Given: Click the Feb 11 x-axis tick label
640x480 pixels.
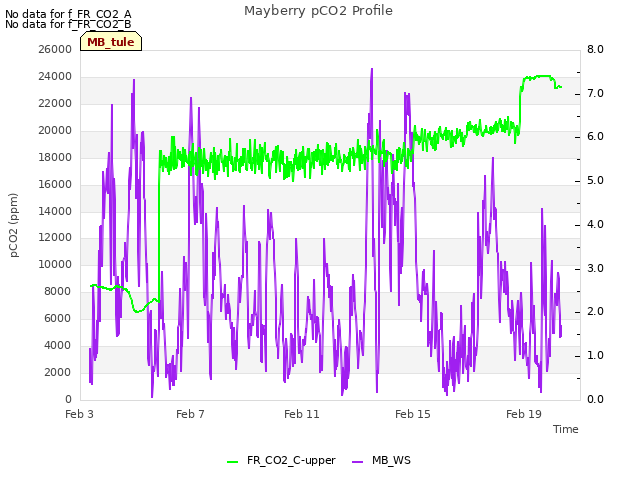Looking at the screenshot, I should [x=302, y=414].
